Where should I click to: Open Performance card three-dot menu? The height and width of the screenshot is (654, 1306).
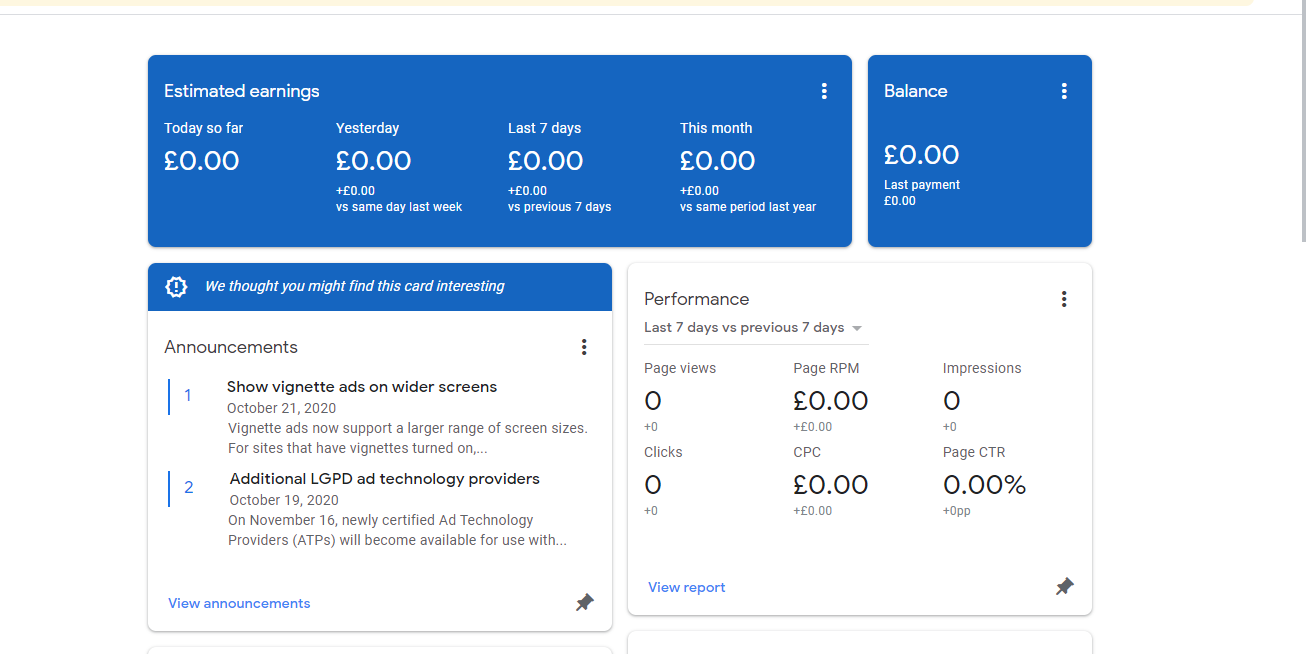(1064, 299)
